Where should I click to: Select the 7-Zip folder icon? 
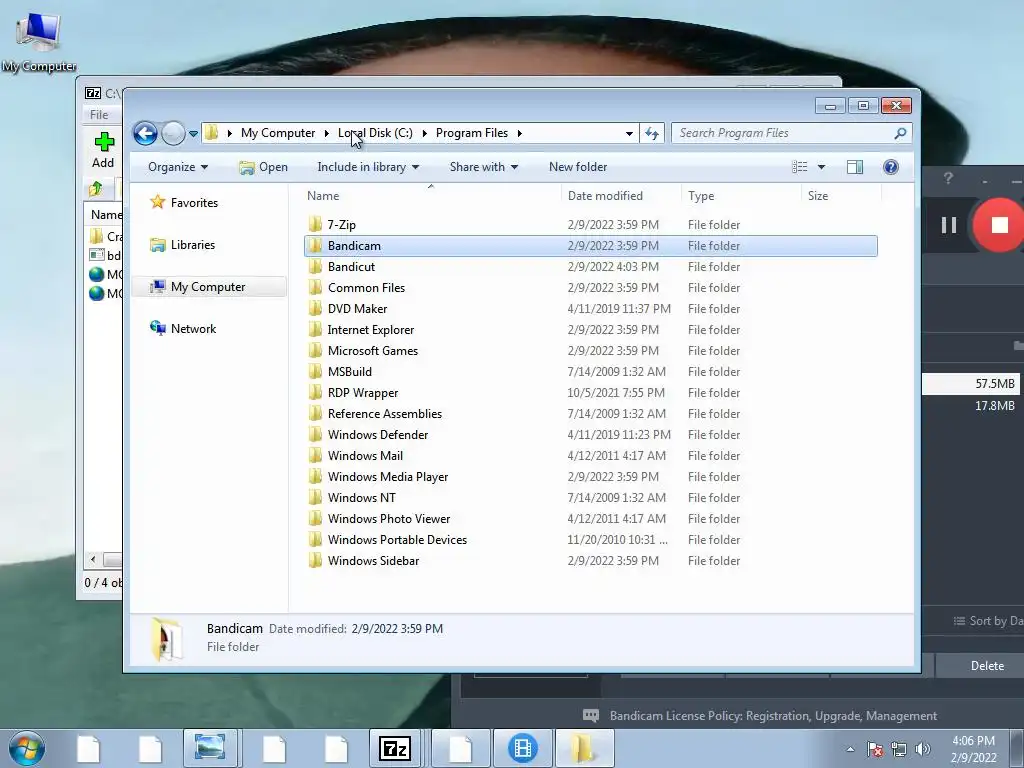[x=315, y=225]
